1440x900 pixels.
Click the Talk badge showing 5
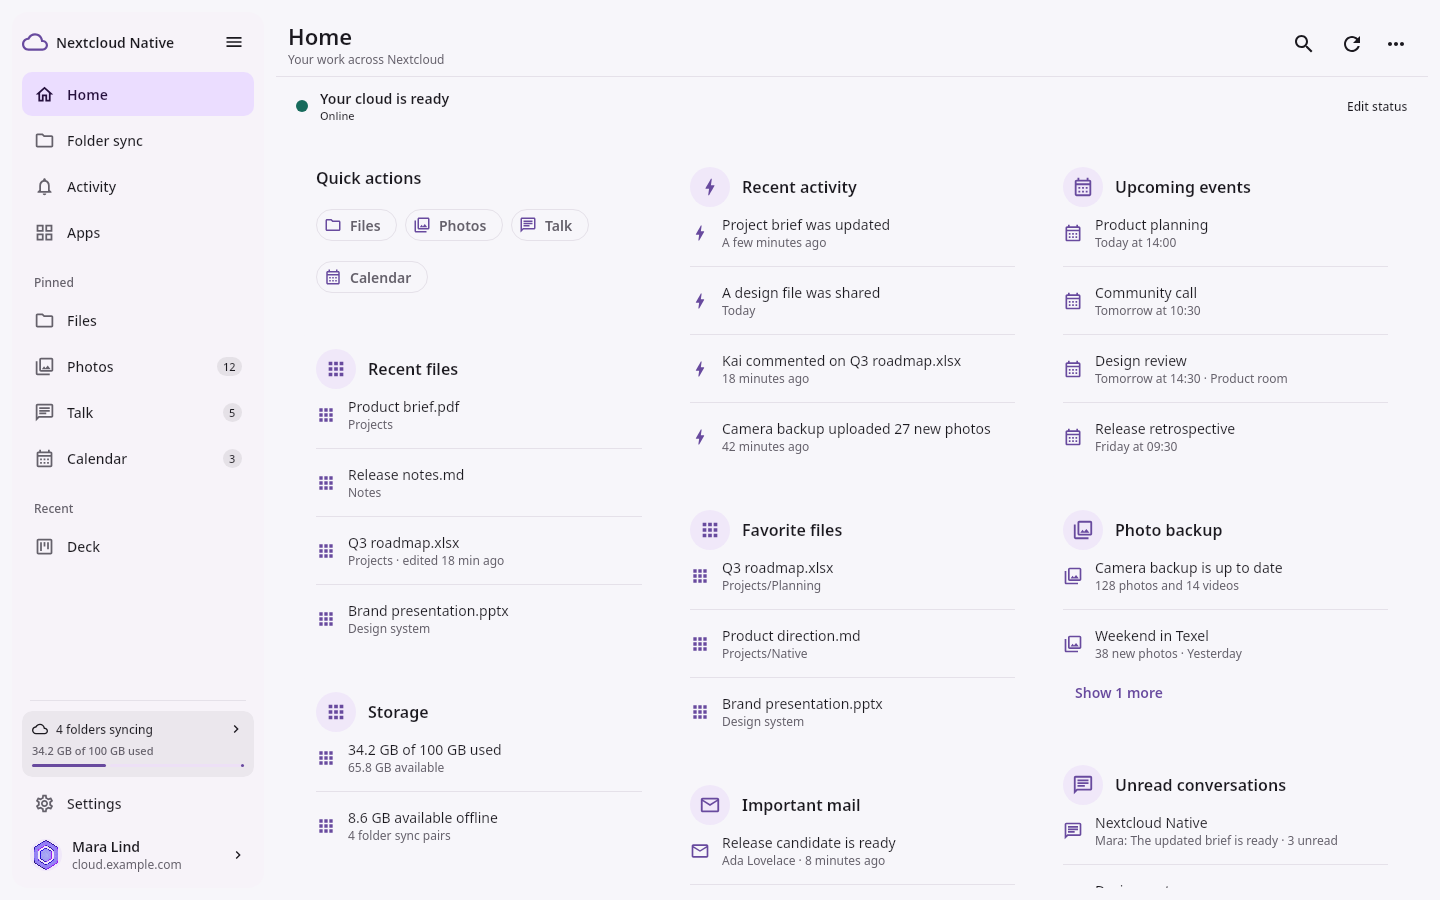232,413
